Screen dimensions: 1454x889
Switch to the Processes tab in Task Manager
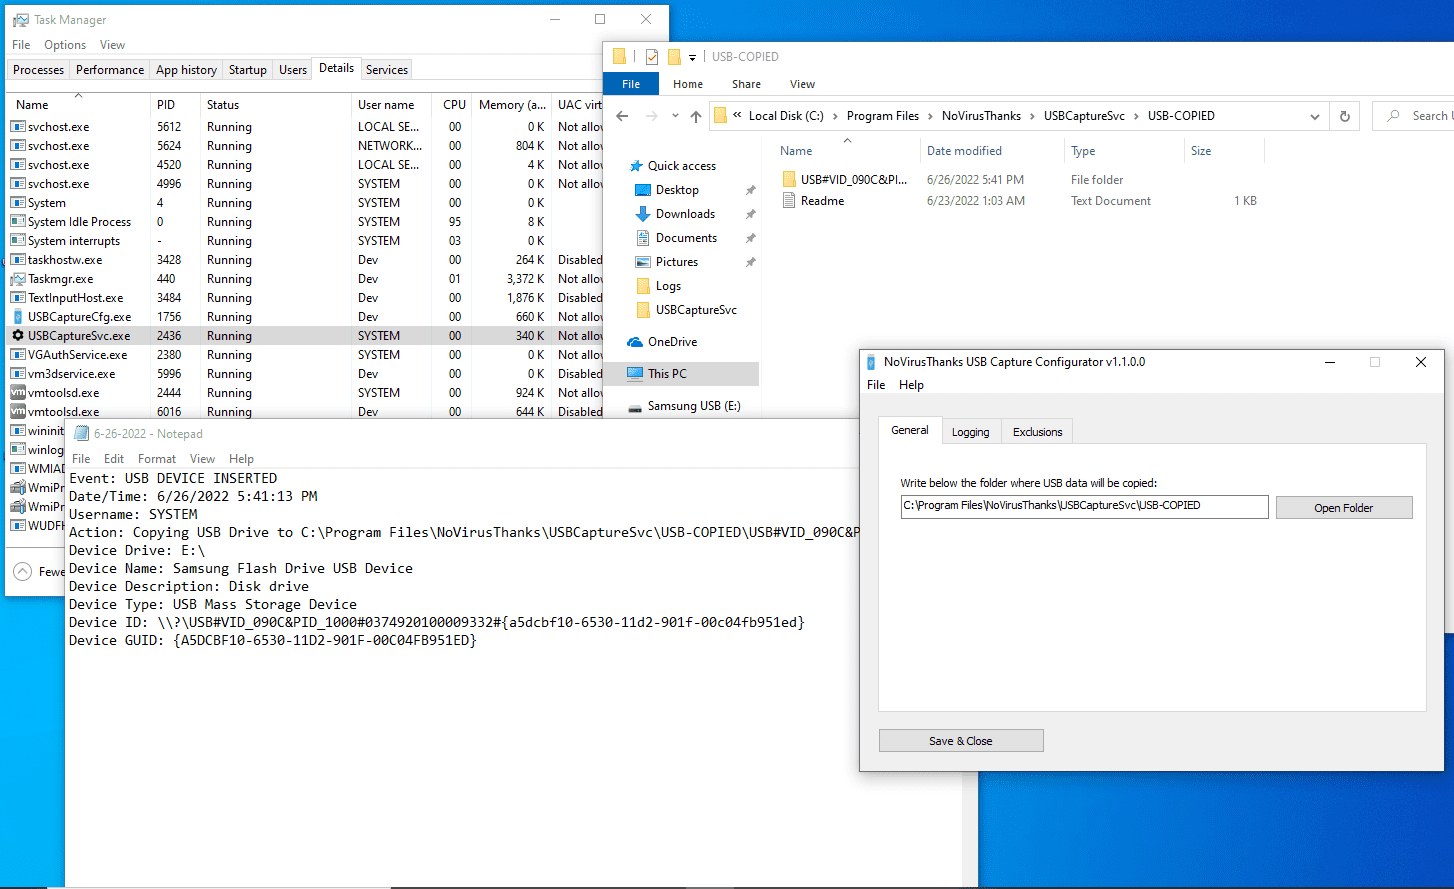39,70
